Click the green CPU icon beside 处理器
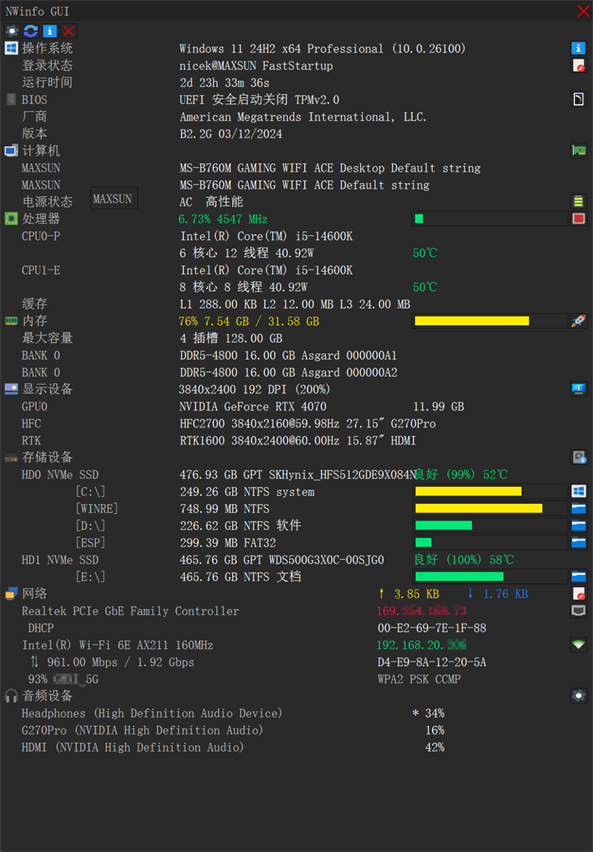Viewport: 593px width, 852px height. pyautogui.click(x=11, y=218)
